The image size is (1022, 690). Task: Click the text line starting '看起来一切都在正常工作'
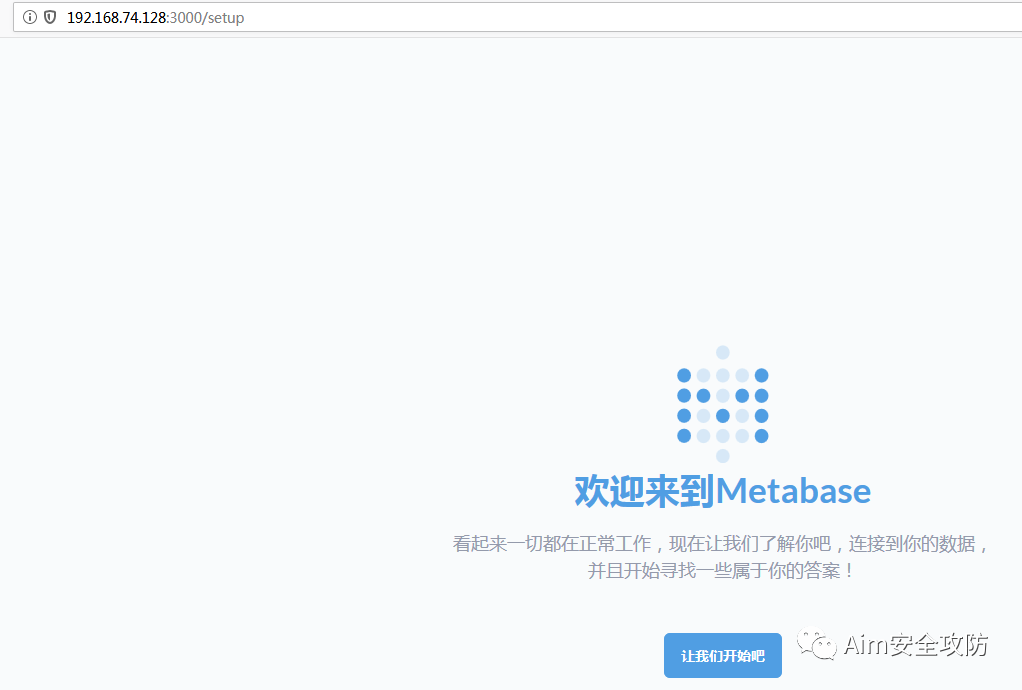coord(721,543)
